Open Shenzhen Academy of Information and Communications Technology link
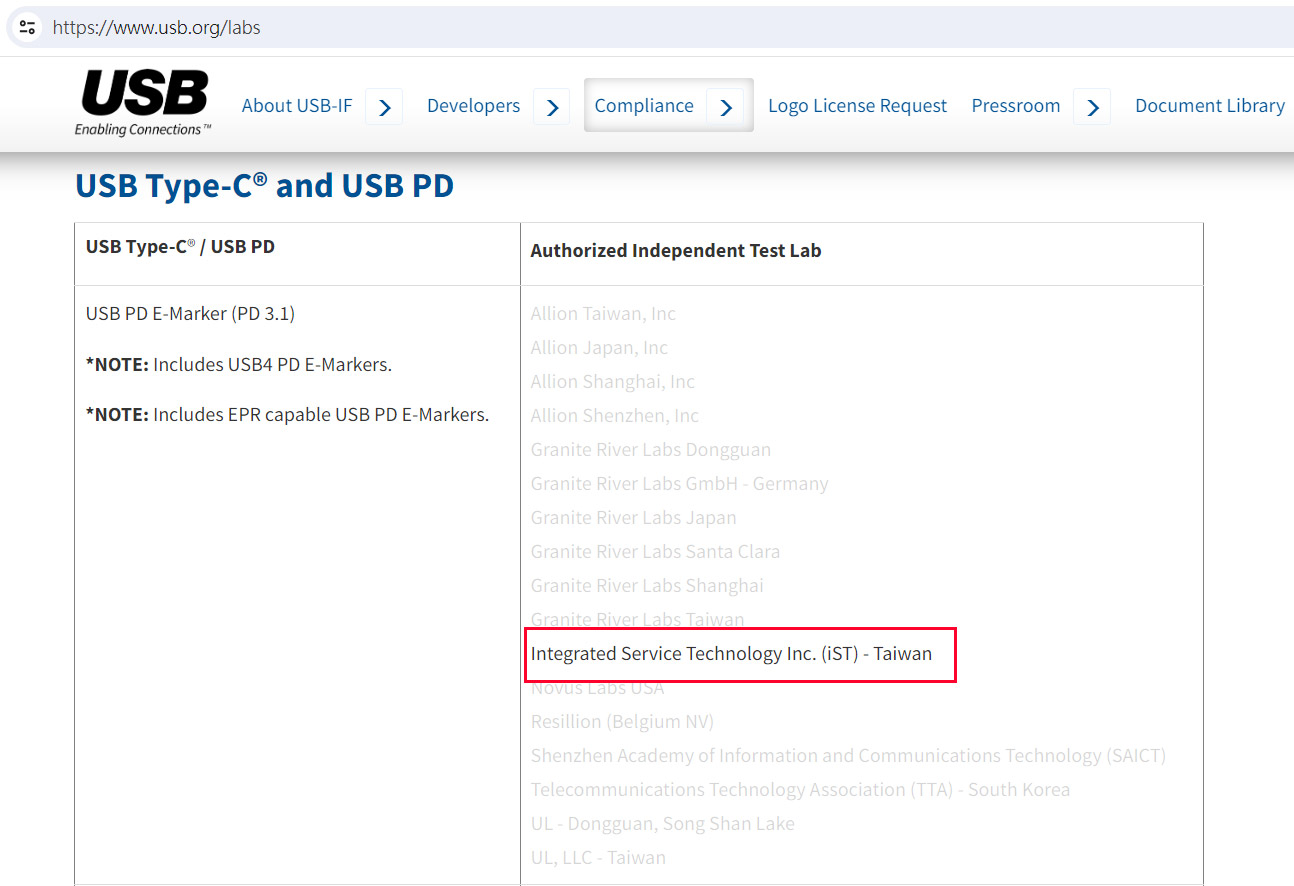The width and height of the screenshot is (1294, 886). (x=848, y=756)
